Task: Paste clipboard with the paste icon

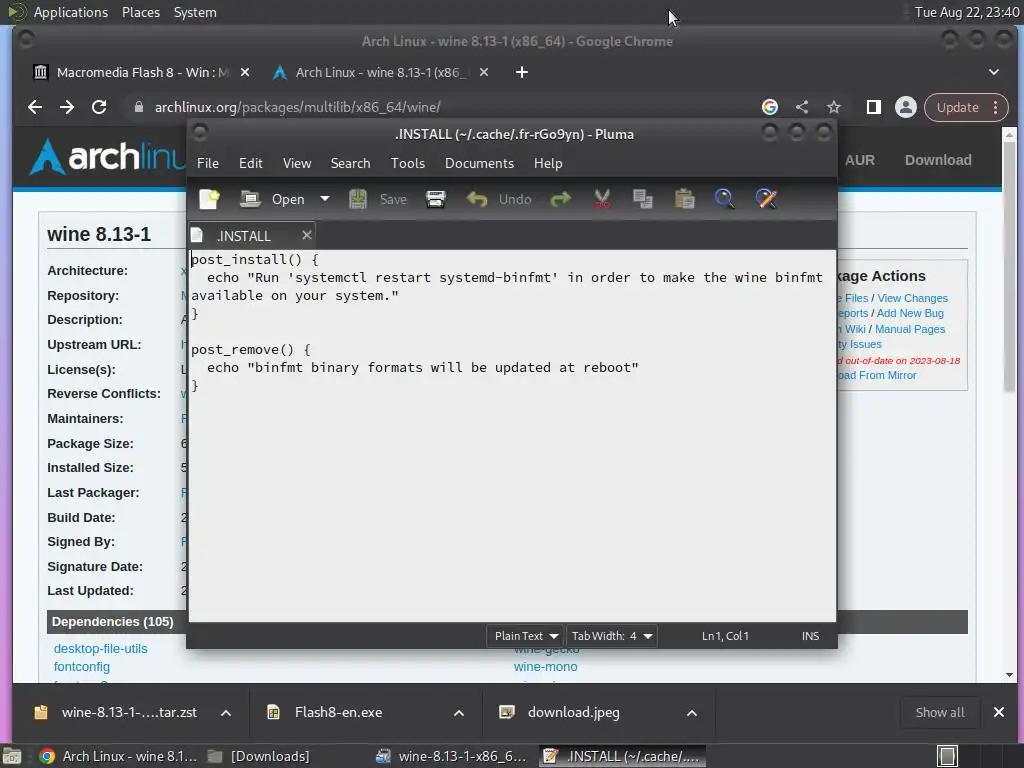Action: [x=684, y=199]
